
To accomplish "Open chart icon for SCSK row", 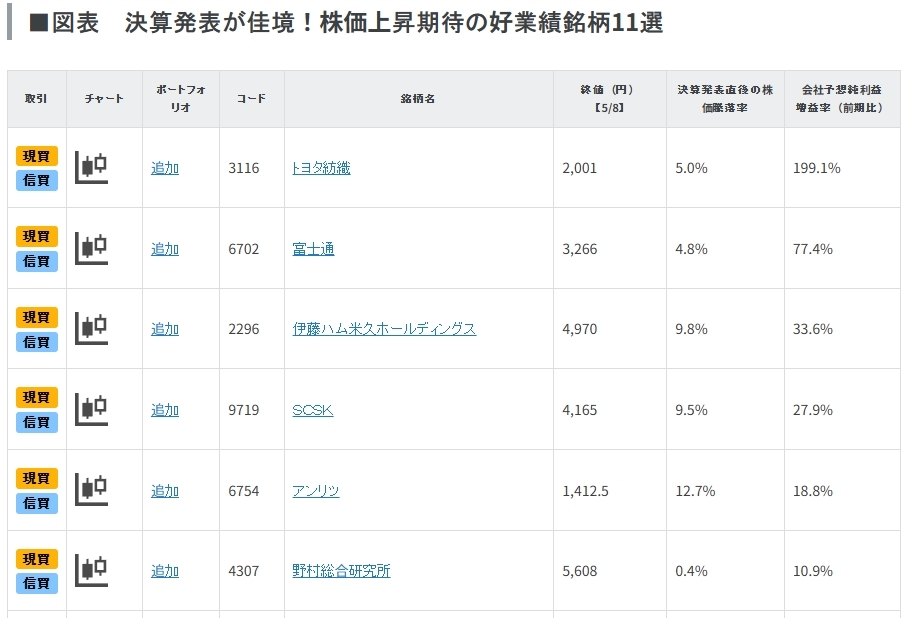I will 92,409.
